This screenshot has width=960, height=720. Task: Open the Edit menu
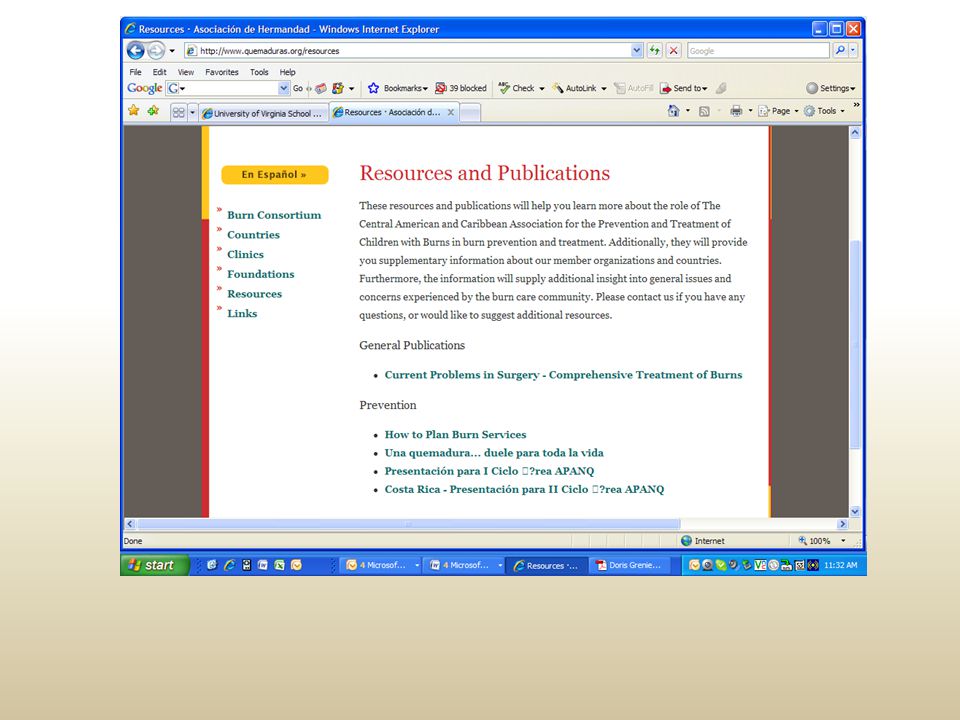click(x=159, y=72)
